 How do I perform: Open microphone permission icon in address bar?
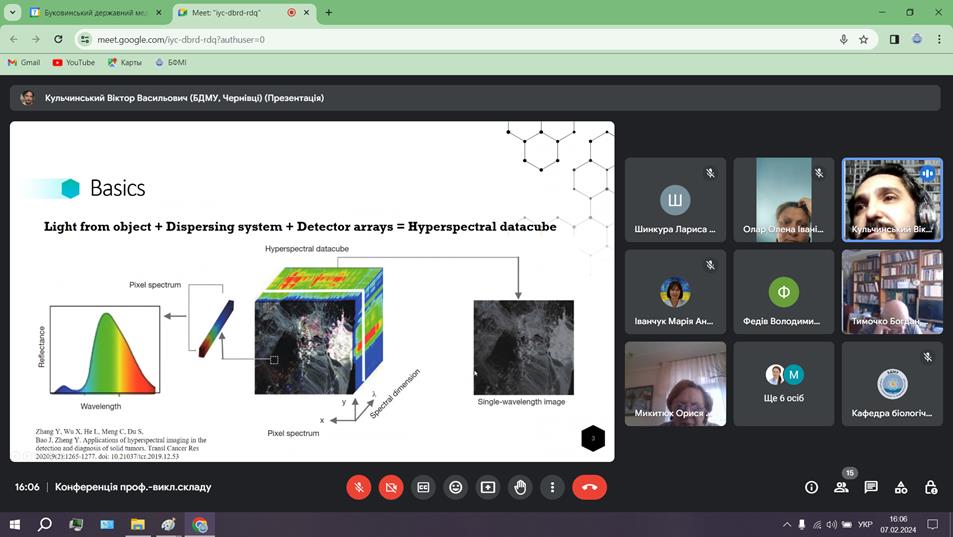click(844, 39)
